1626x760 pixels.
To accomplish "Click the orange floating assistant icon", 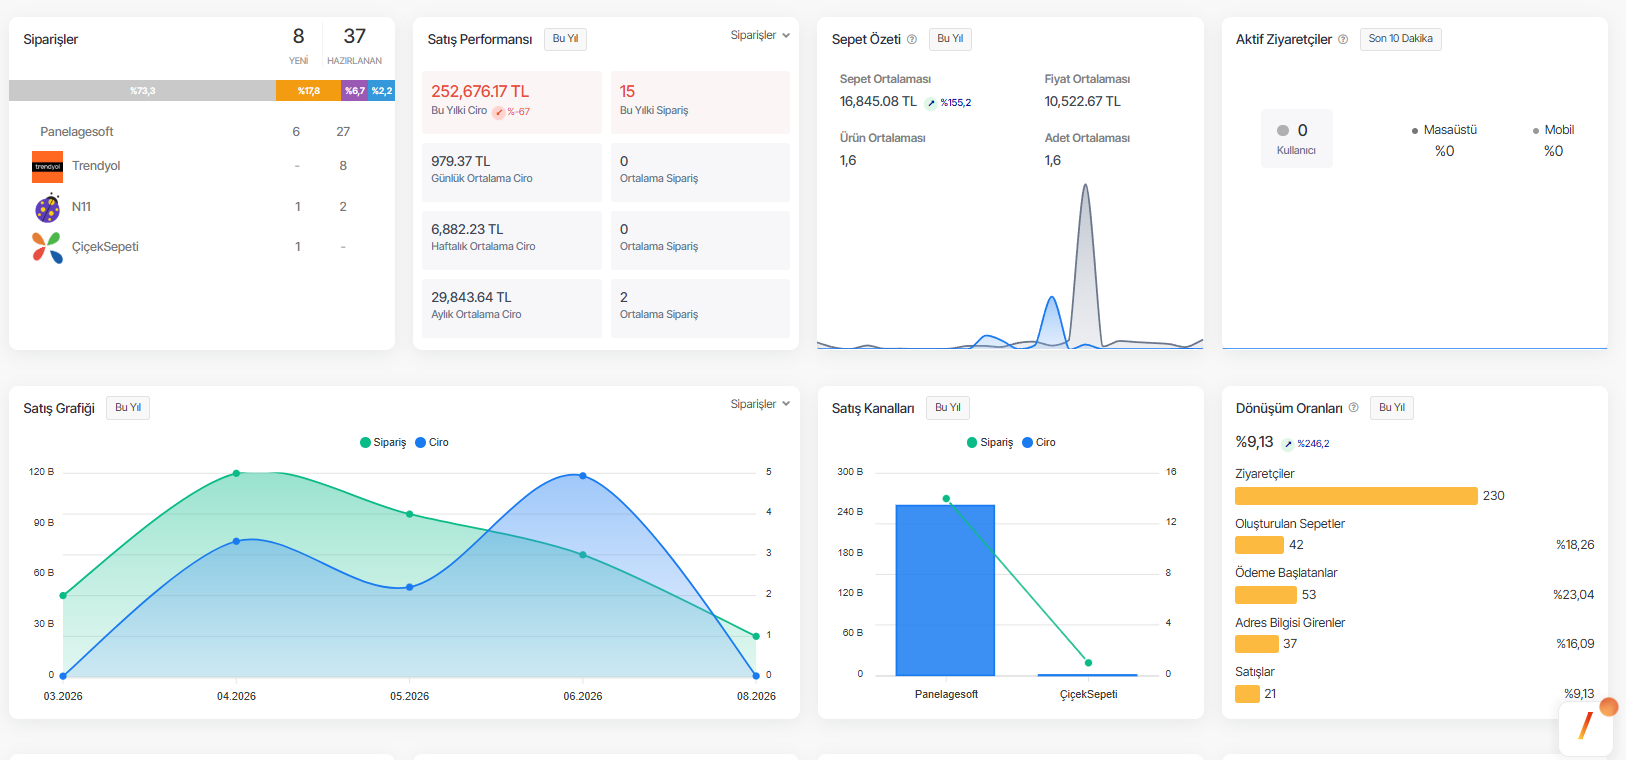I will [1586, 725].
